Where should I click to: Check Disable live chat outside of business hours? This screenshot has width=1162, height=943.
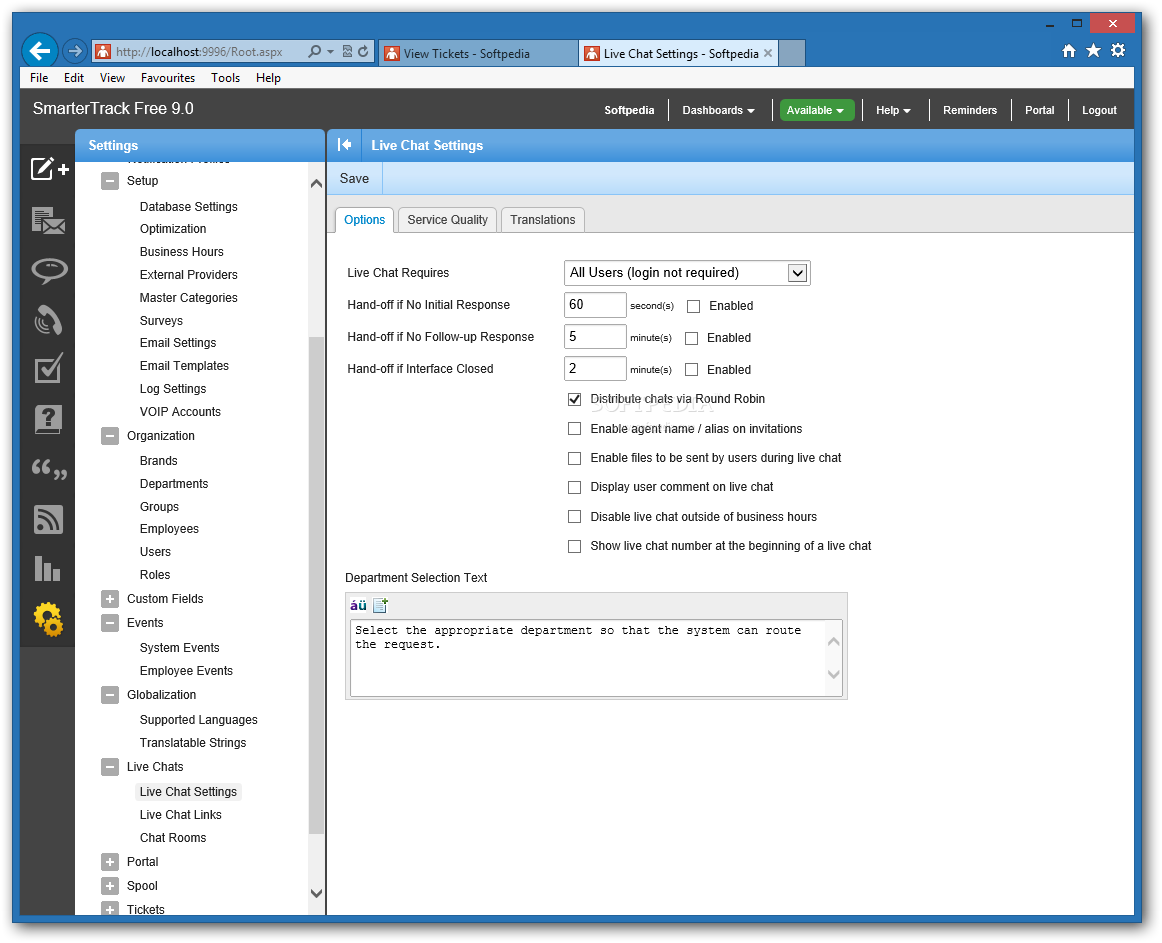pos(574,517)
